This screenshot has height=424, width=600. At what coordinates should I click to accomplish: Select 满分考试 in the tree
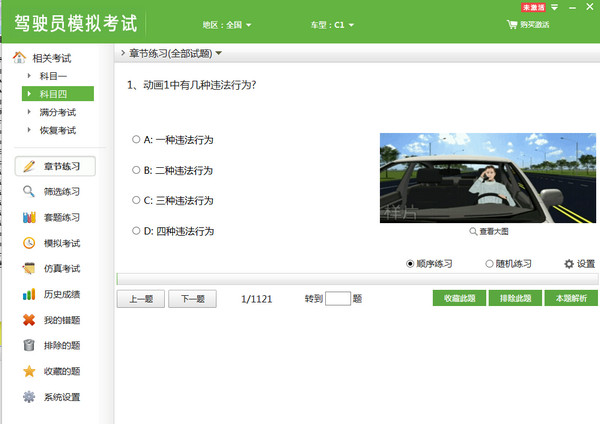click(58, 112)
